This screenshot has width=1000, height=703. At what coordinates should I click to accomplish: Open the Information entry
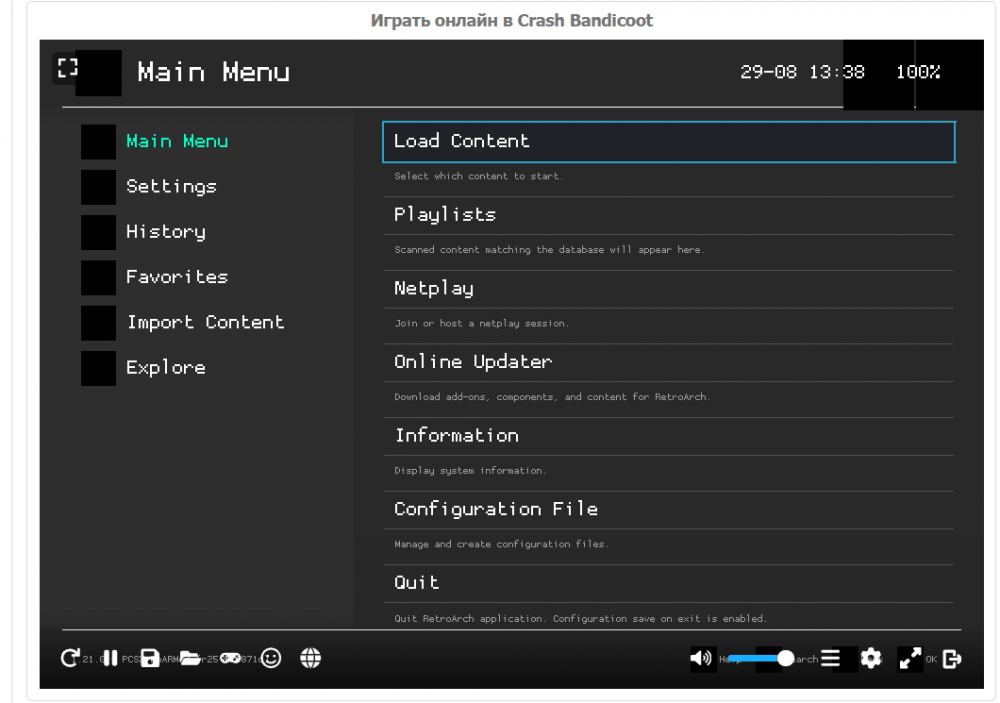(x=669, y=436)
